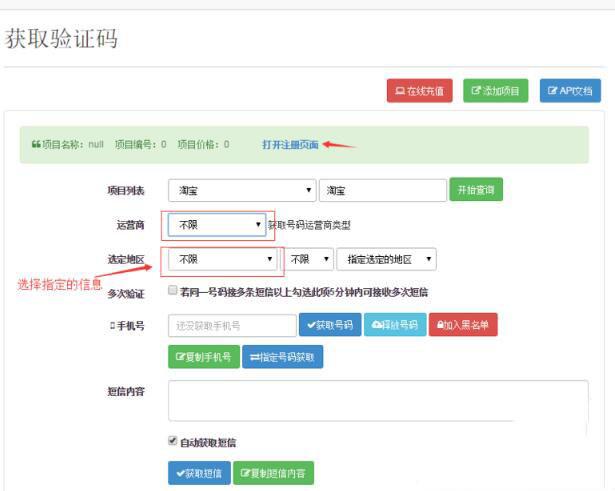
Task: Open the second 选定地区 dropdown set to 不限
Action: pos(309,259)
